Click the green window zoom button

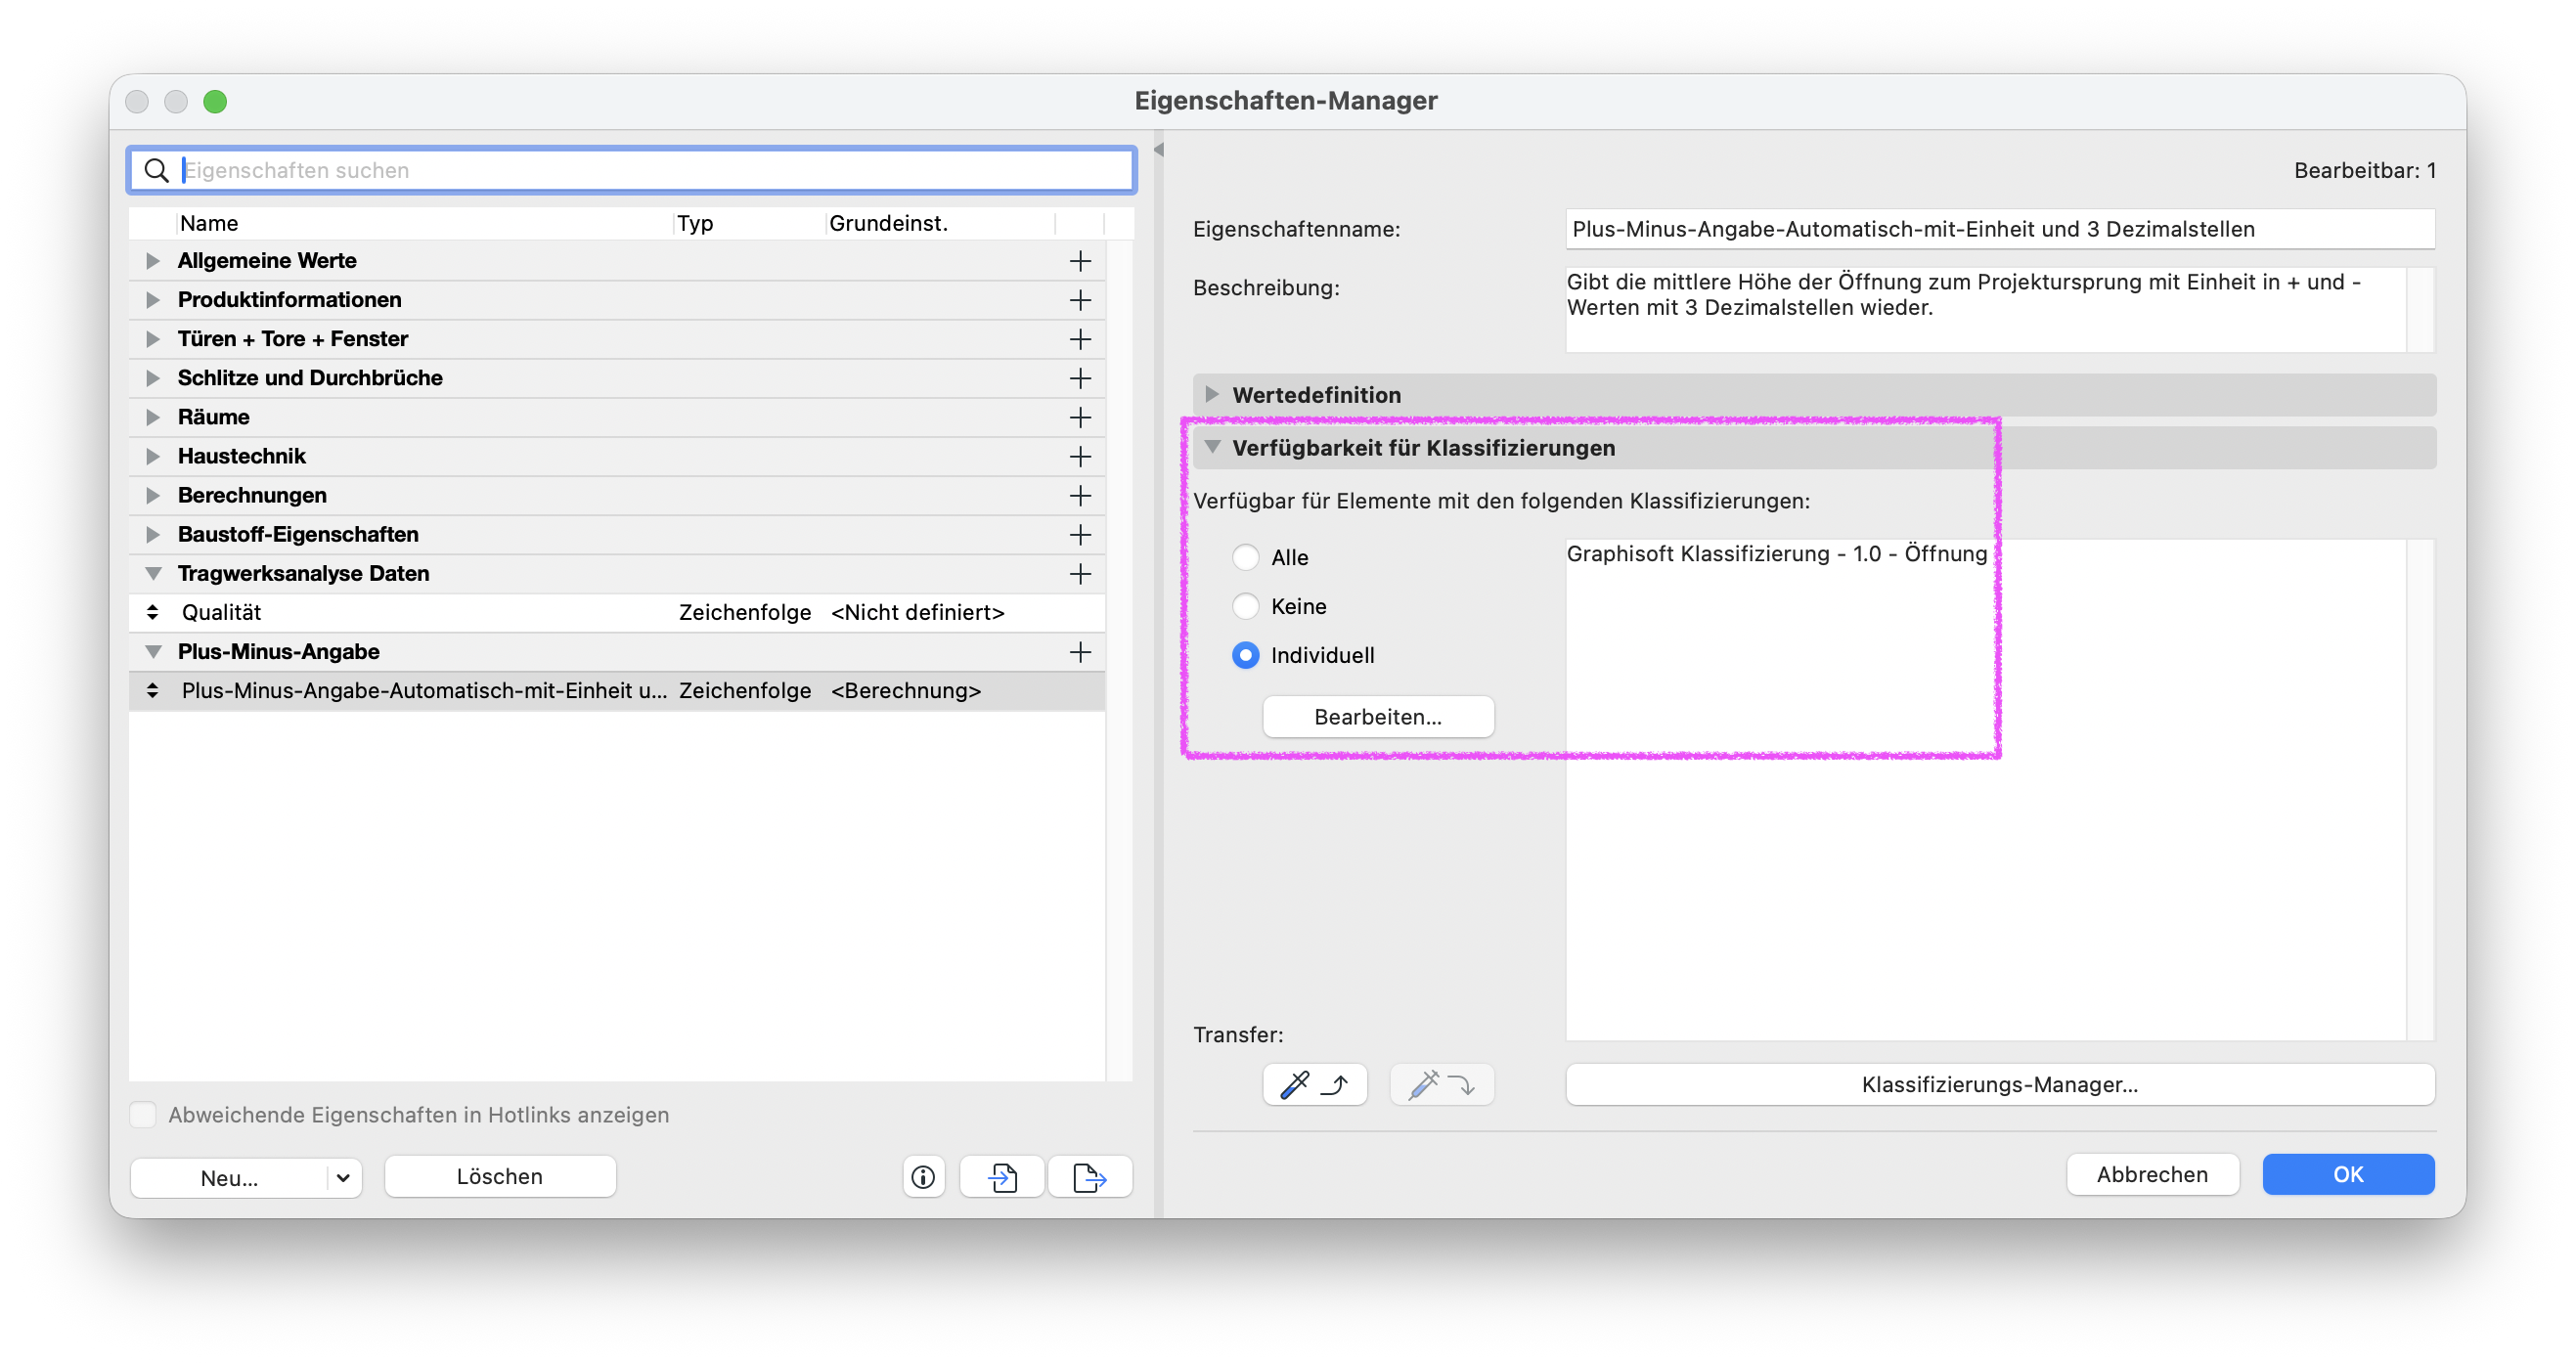[215, 101]
